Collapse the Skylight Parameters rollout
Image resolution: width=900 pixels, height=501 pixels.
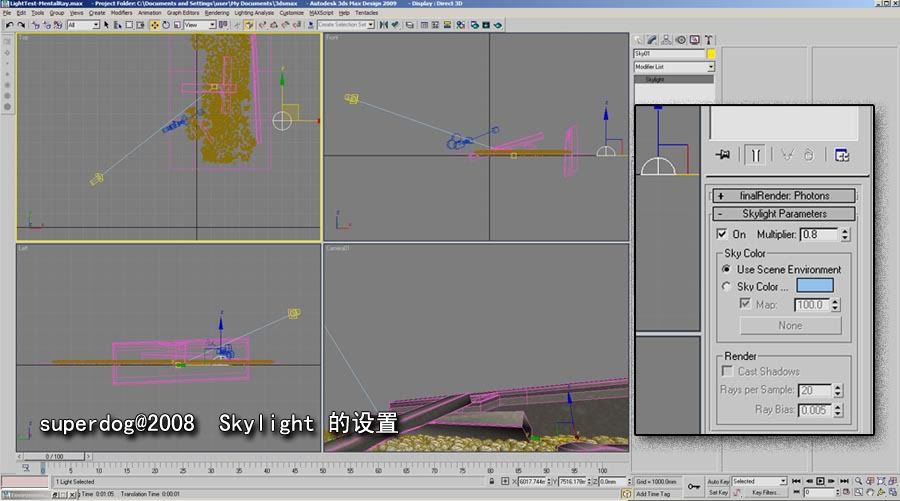point(783,214)
